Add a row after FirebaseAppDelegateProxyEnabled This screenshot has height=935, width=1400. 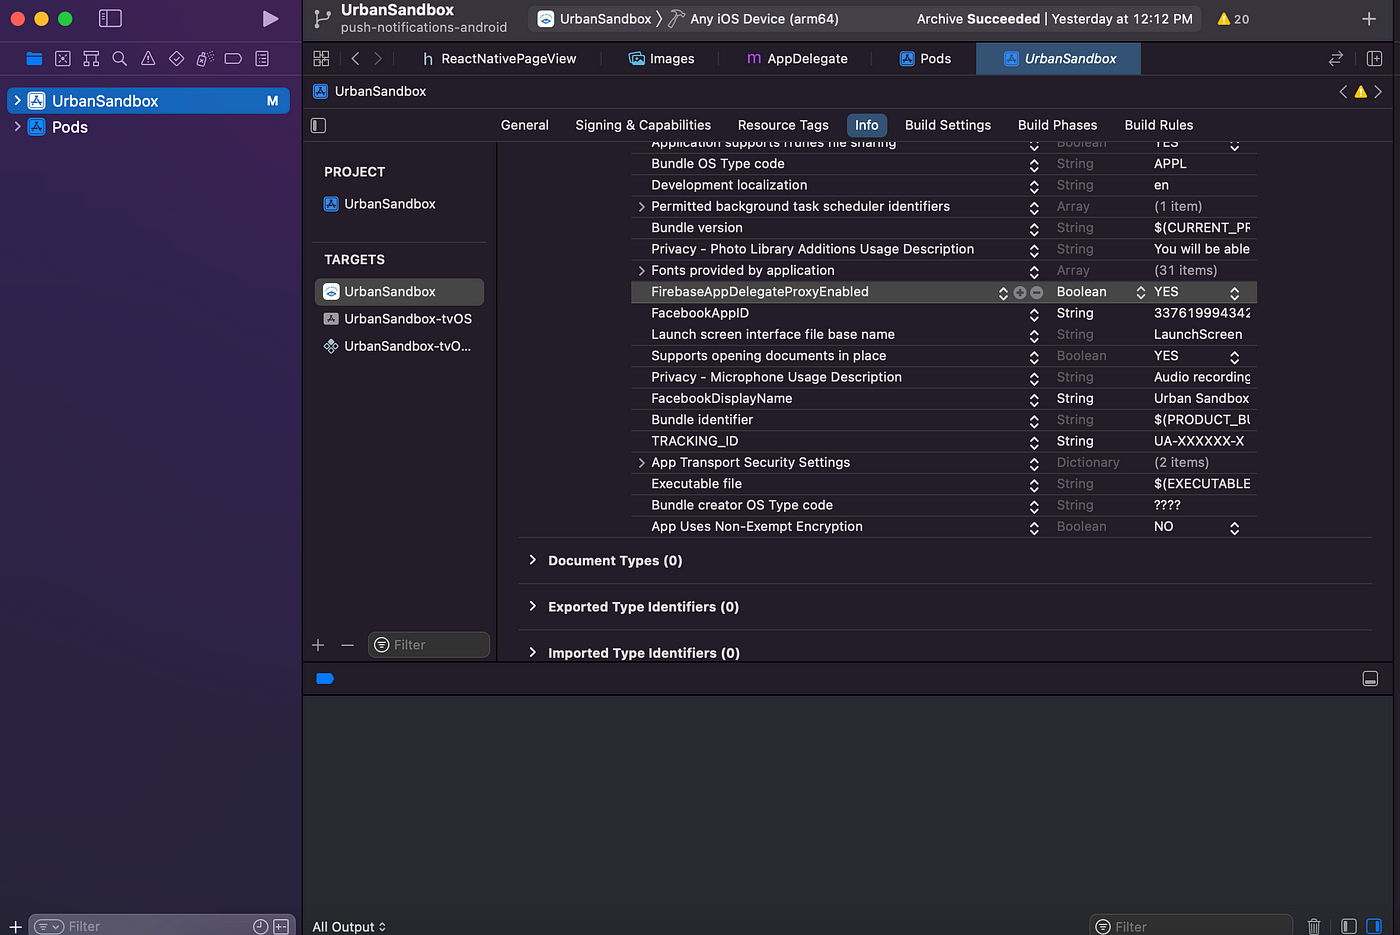pyautogui.click(x=1020, y=292)
